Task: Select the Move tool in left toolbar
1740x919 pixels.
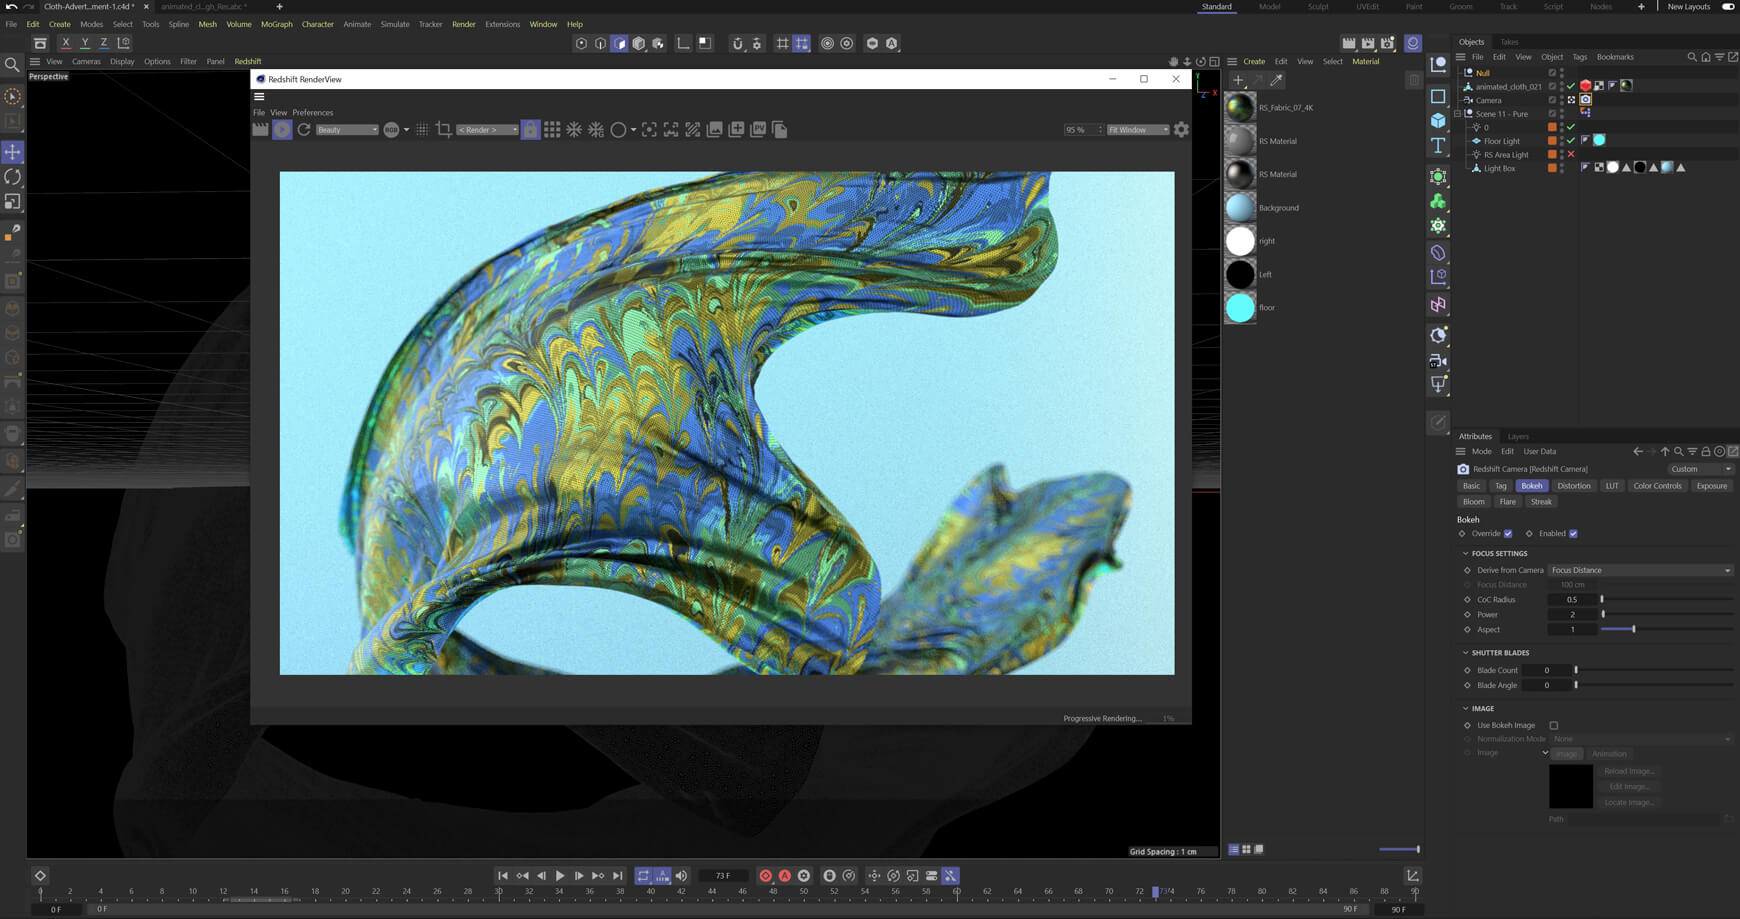Action: [13, 152]
